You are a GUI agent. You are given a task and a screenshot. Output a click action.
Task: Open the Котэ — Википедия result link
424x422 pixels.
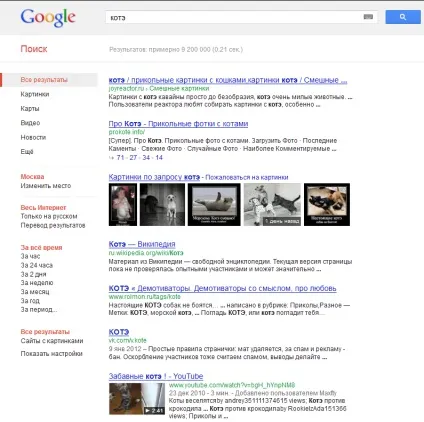click(x=142, y=244)
